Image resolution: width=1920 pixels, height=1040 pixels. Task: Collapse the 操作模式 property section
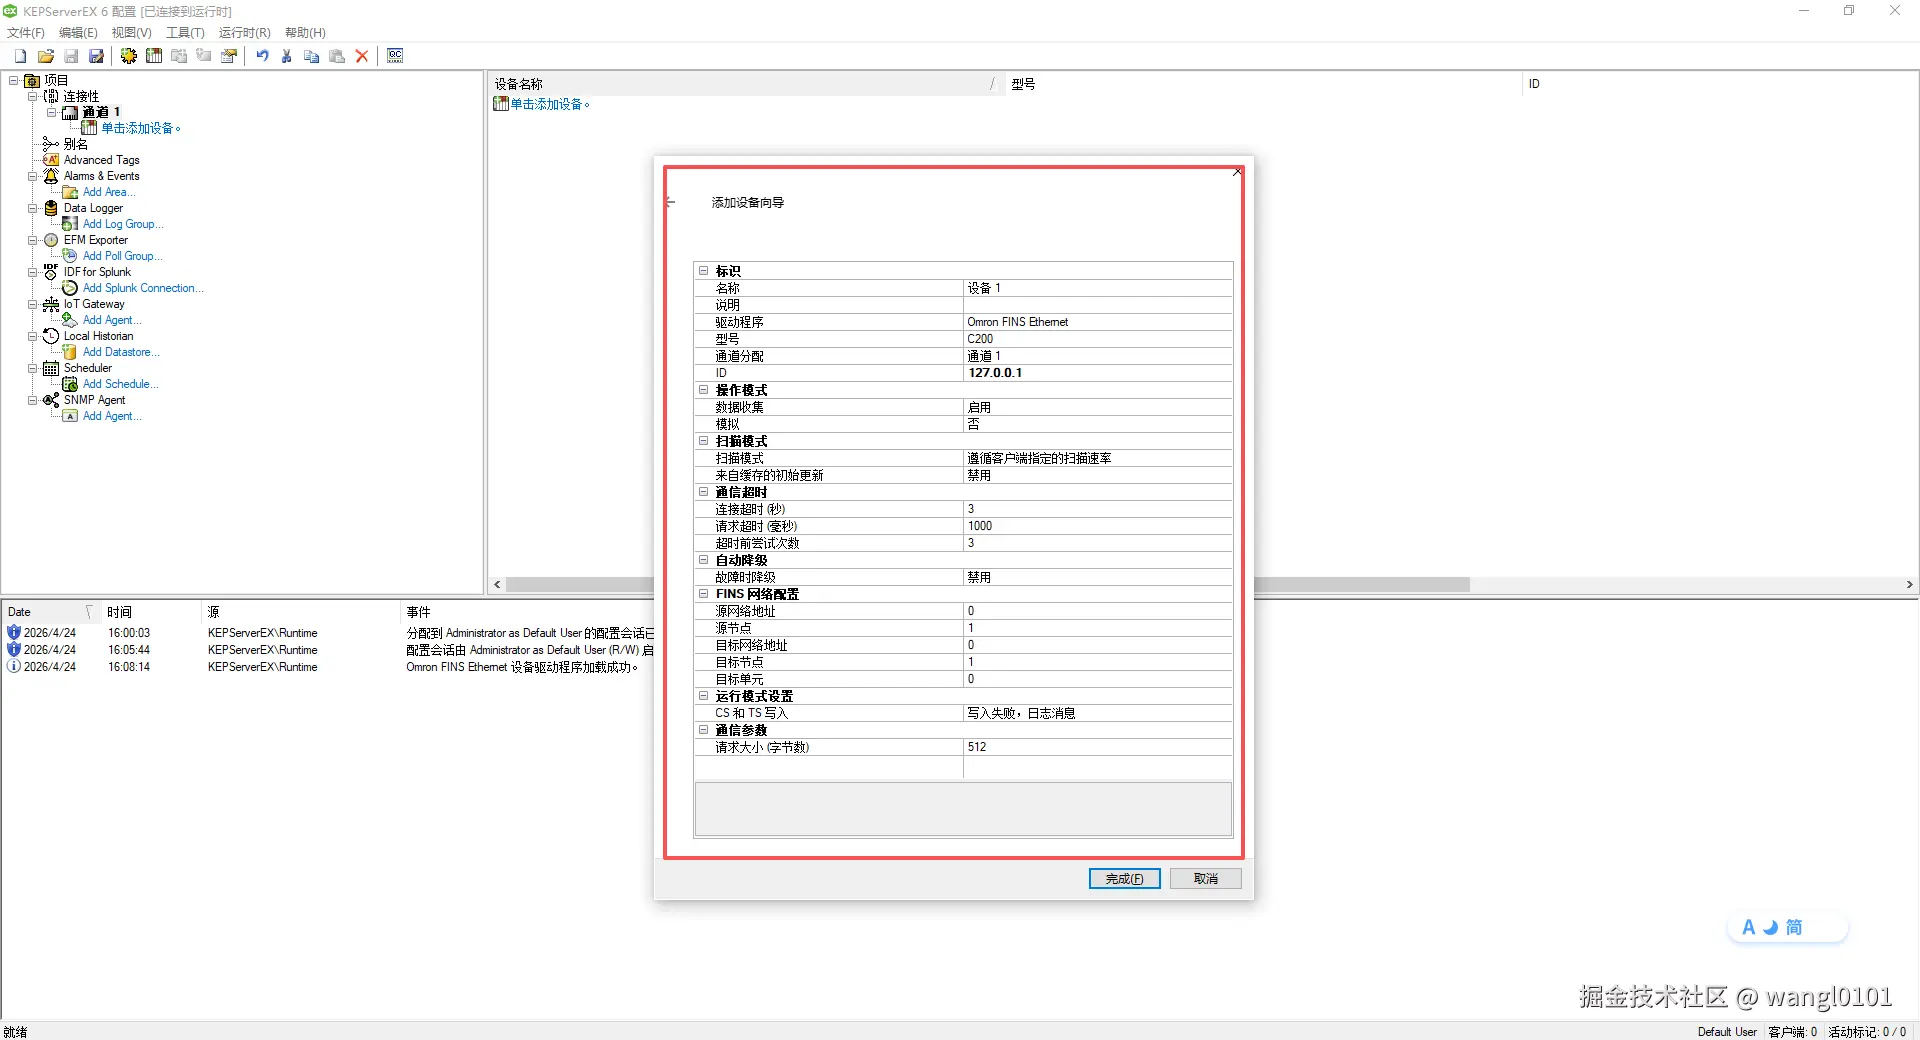click(x=704, y=390)
